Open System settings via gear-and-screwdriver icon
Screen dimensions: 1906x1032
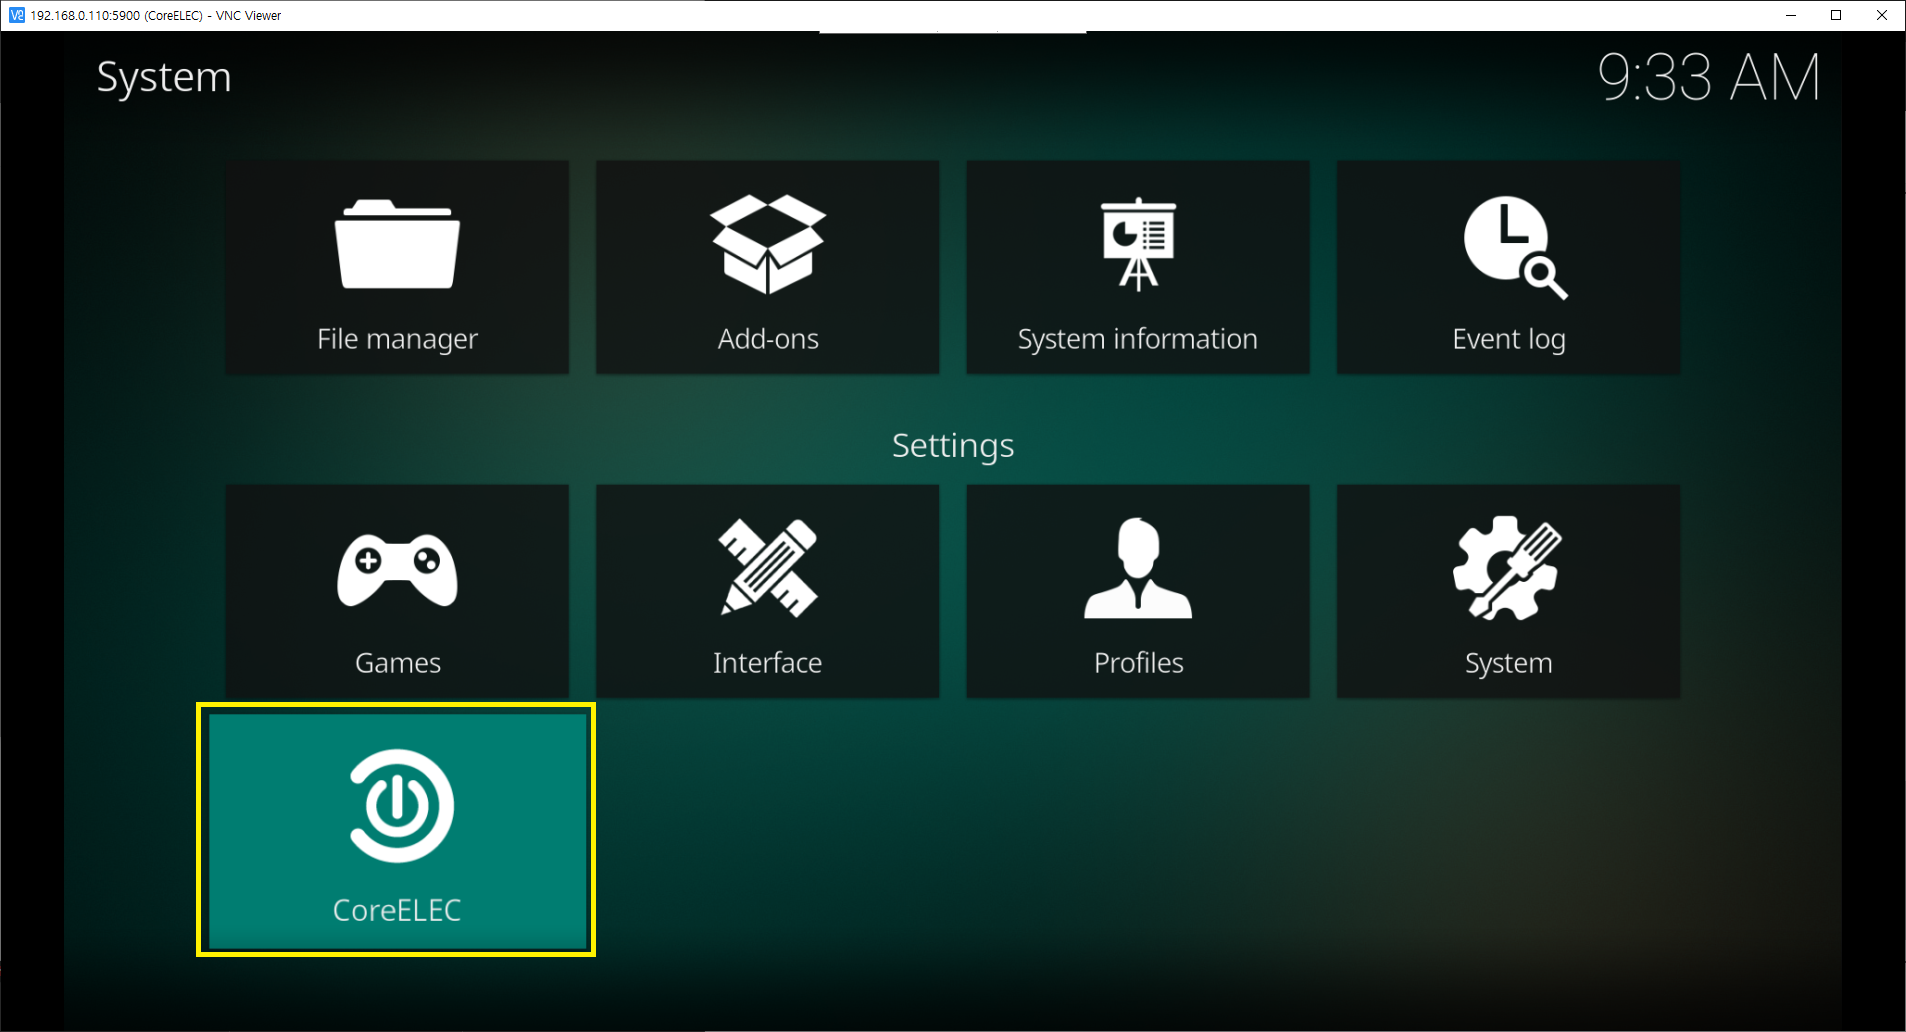(1508, 570)
